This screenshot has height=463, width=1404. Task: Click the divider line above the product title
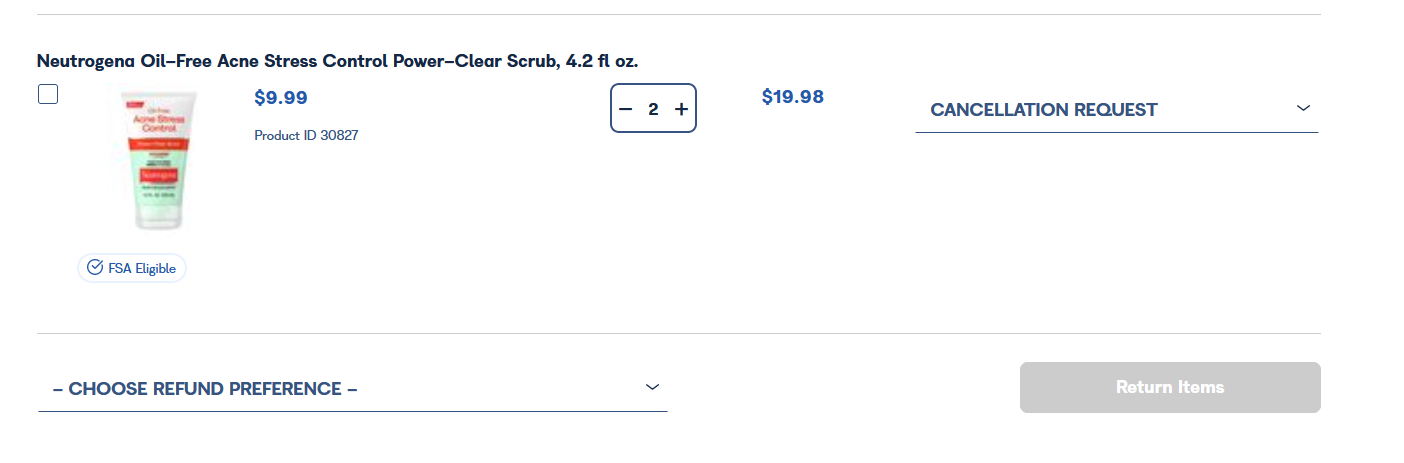click(x=678, y=15)
